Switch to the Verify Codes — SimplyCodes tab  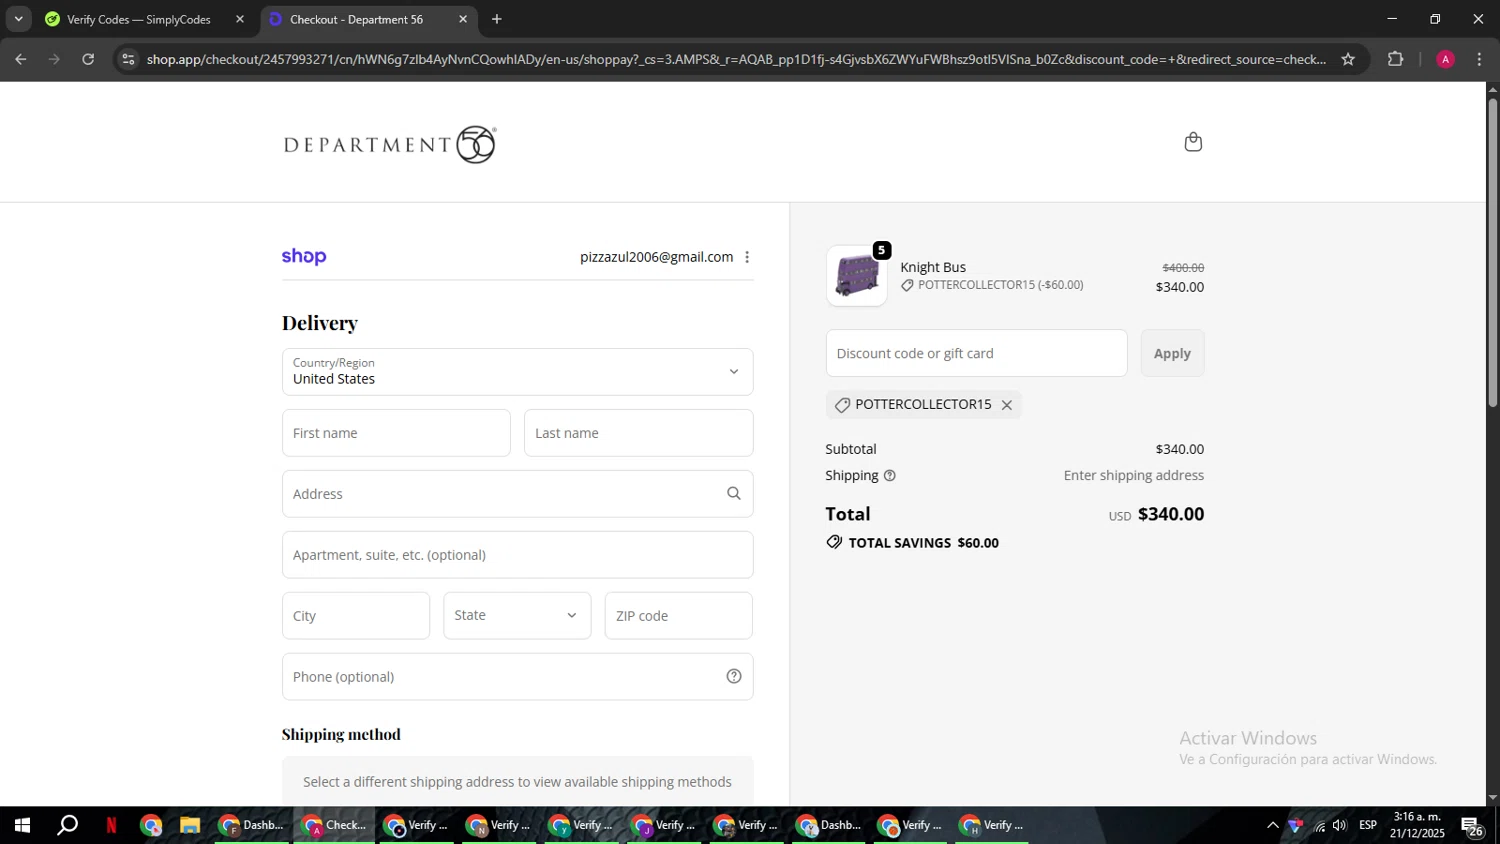click(x=139, y=19)
